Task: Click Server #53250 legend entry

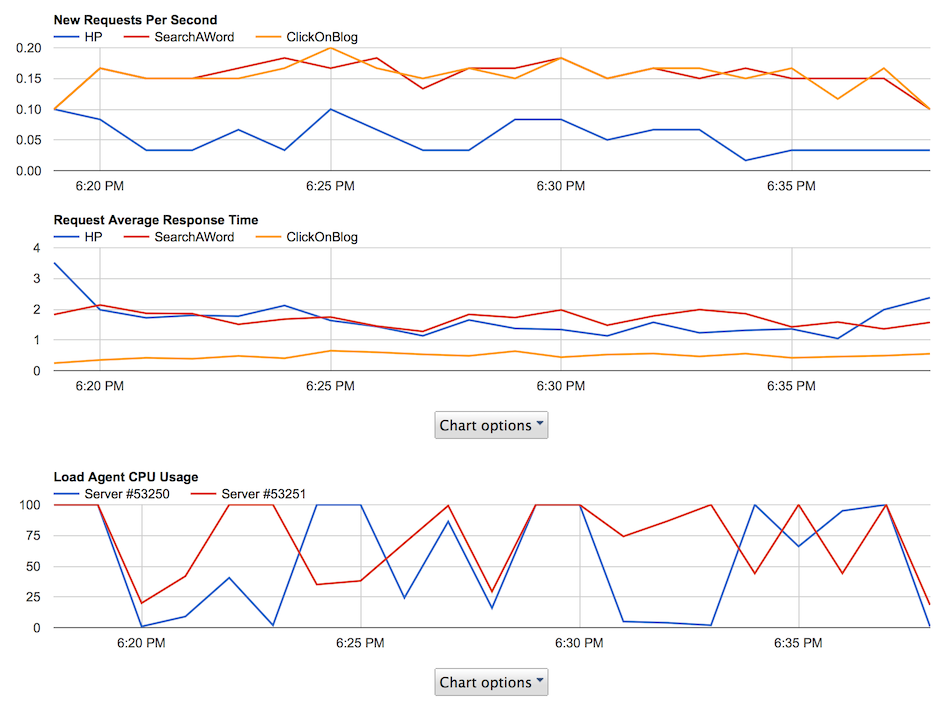Action: [112, 494]
